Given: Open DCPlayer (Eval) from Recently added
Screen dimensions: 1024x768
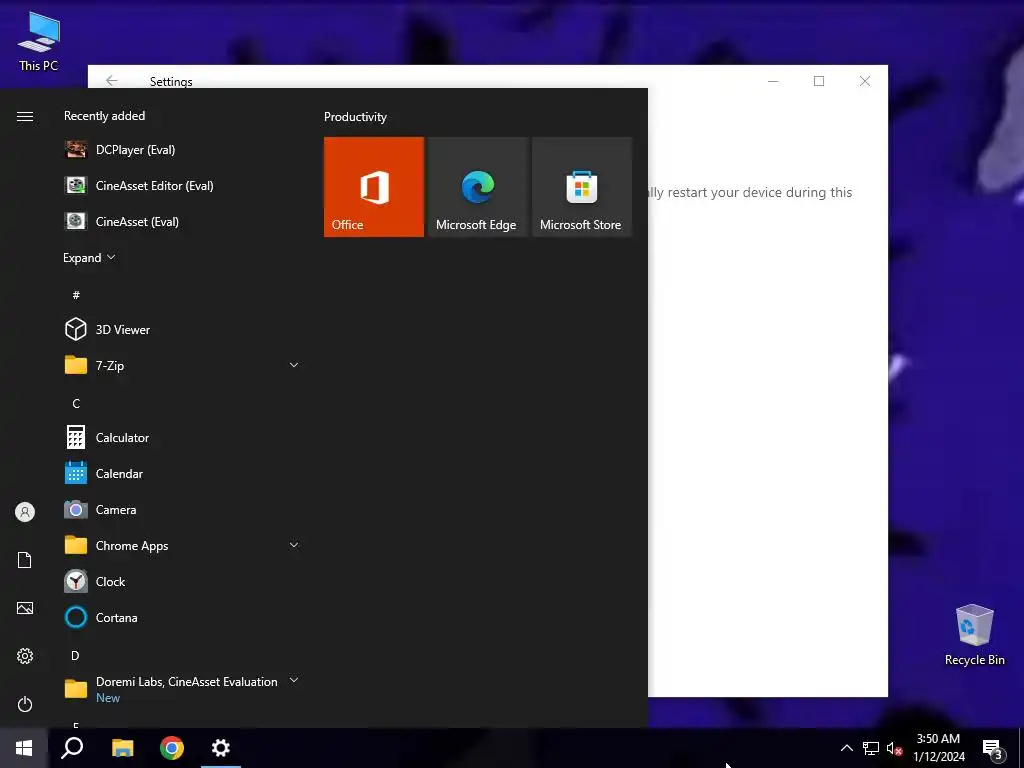Looking at the screenshot, I should point(182,150).
